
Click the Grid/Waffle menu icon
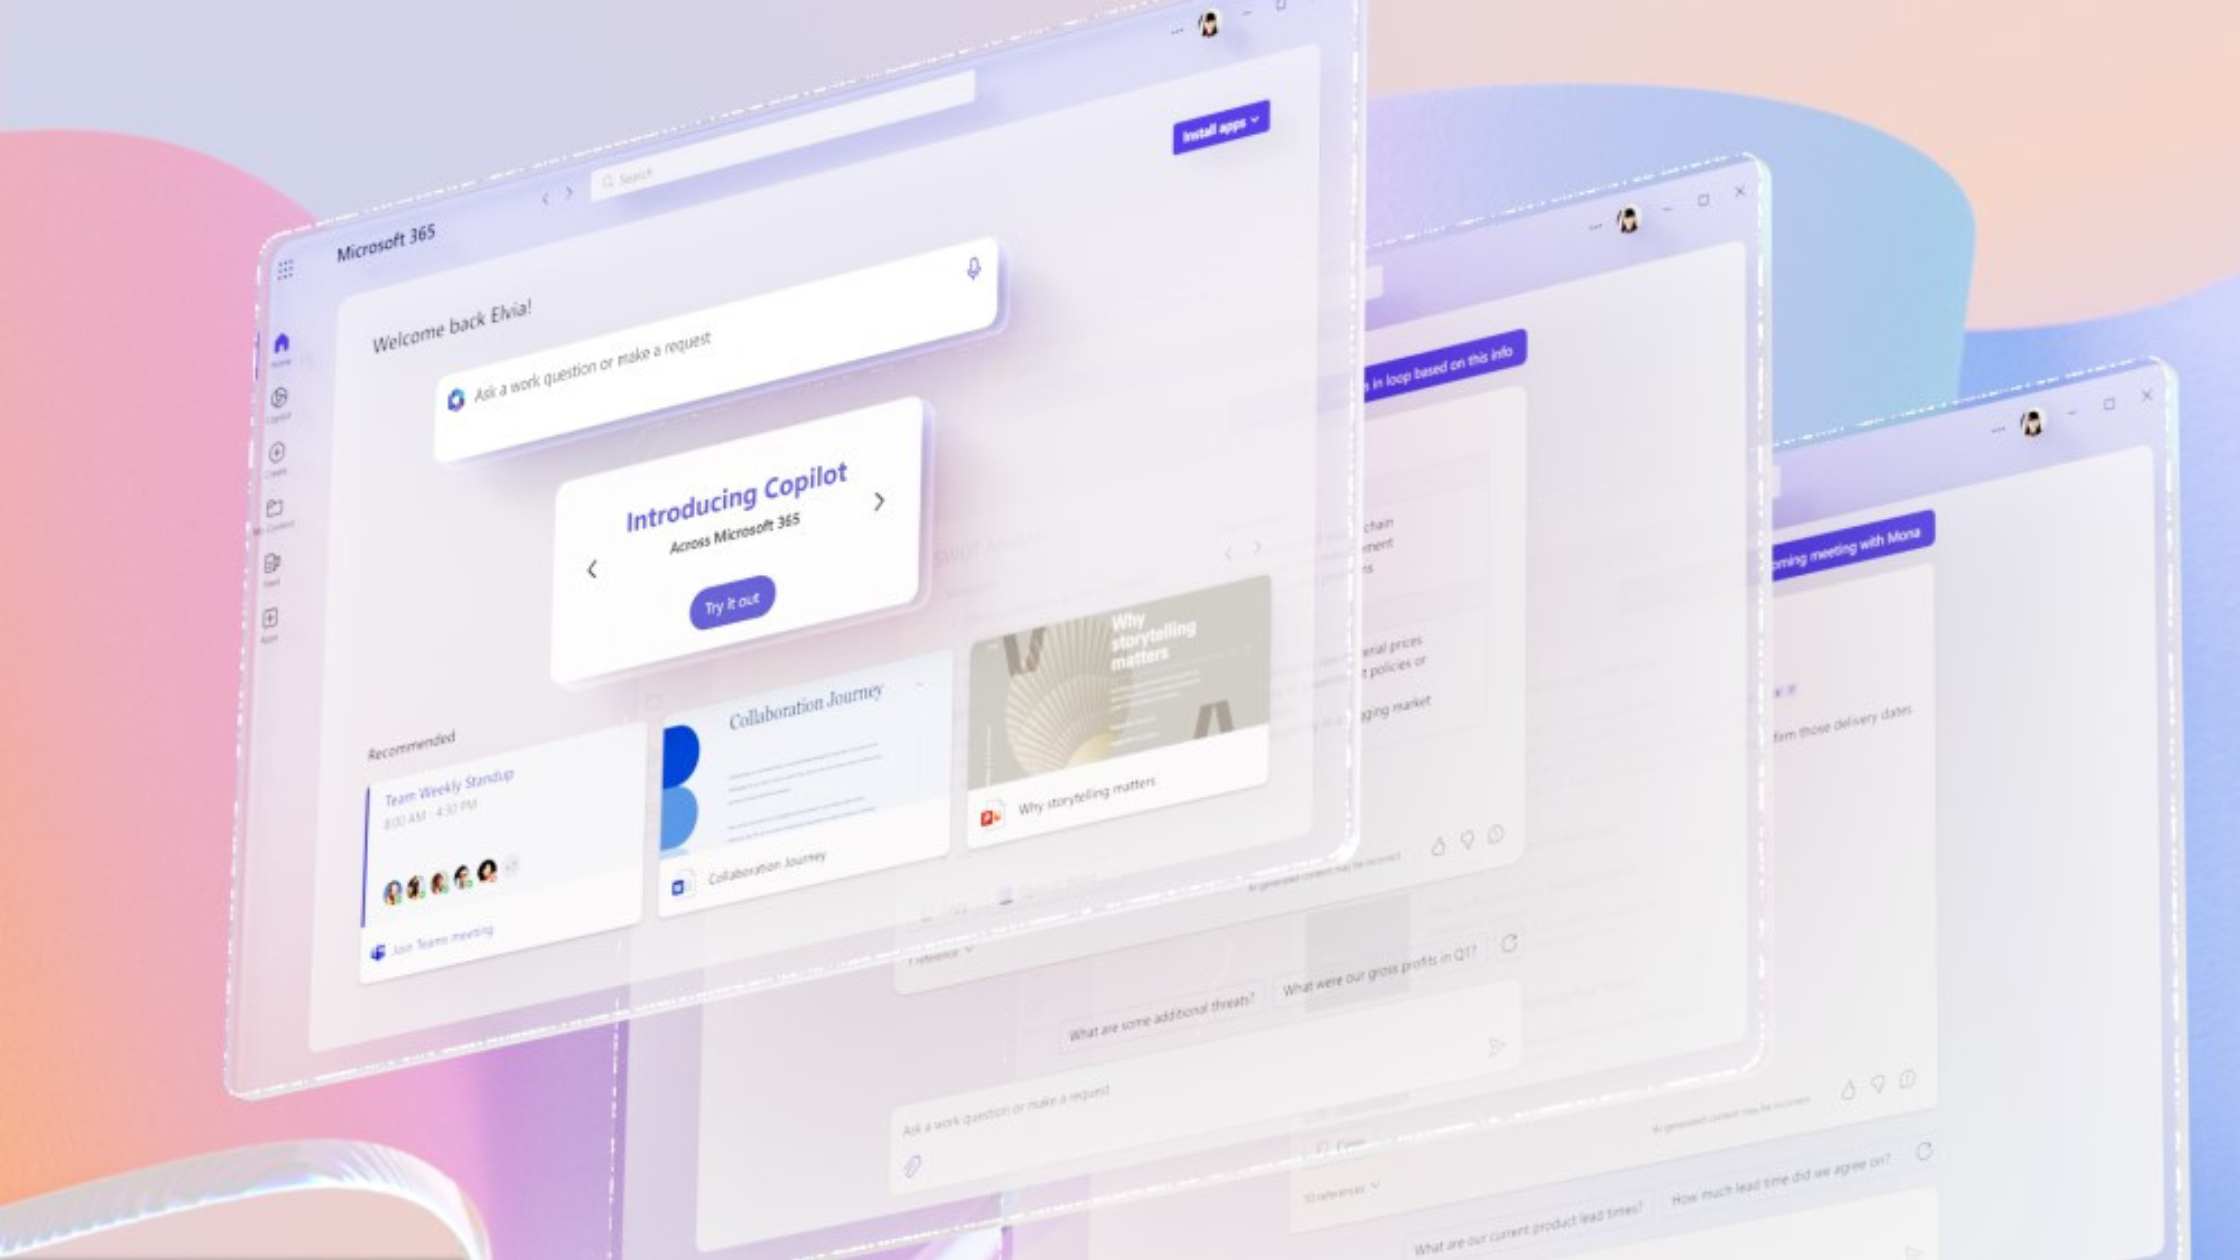(286, 268)
